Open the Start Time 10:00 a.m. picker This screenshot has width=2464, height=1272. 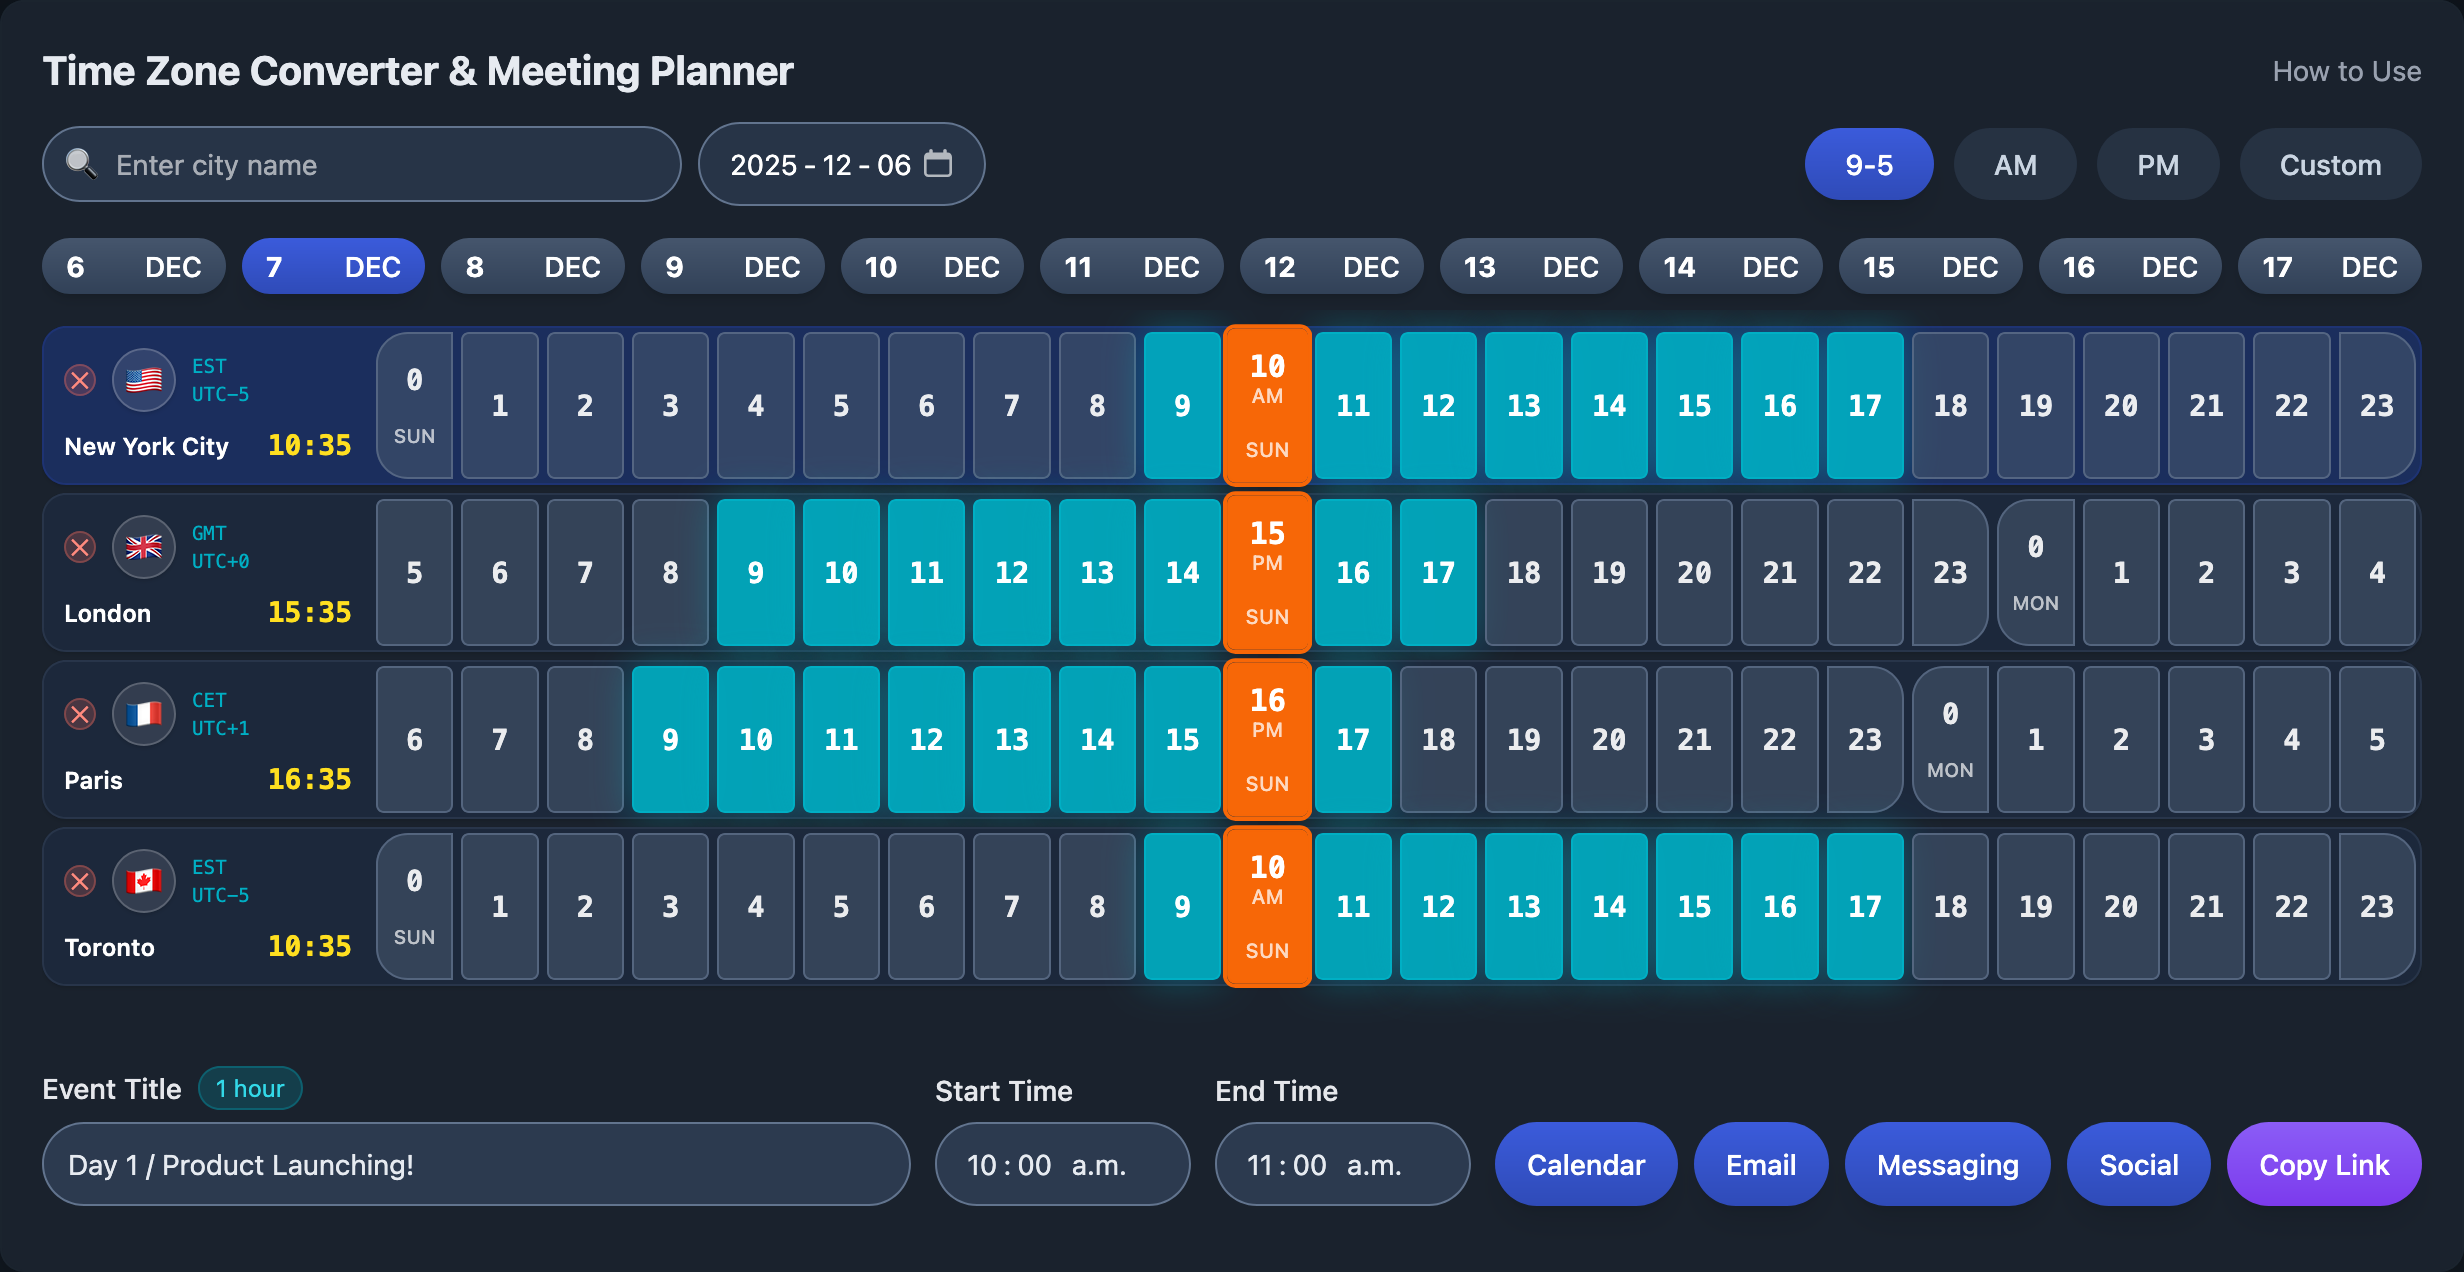[x=1061, y=1165]
